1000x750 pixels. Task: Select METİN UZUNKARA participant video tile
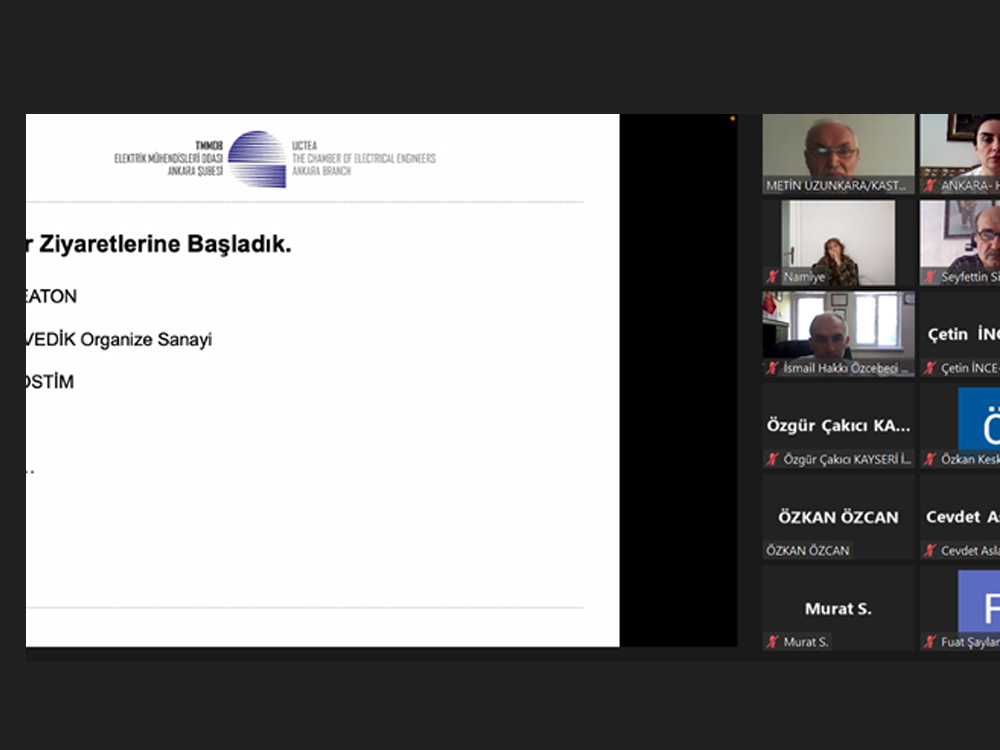(838, 154)
